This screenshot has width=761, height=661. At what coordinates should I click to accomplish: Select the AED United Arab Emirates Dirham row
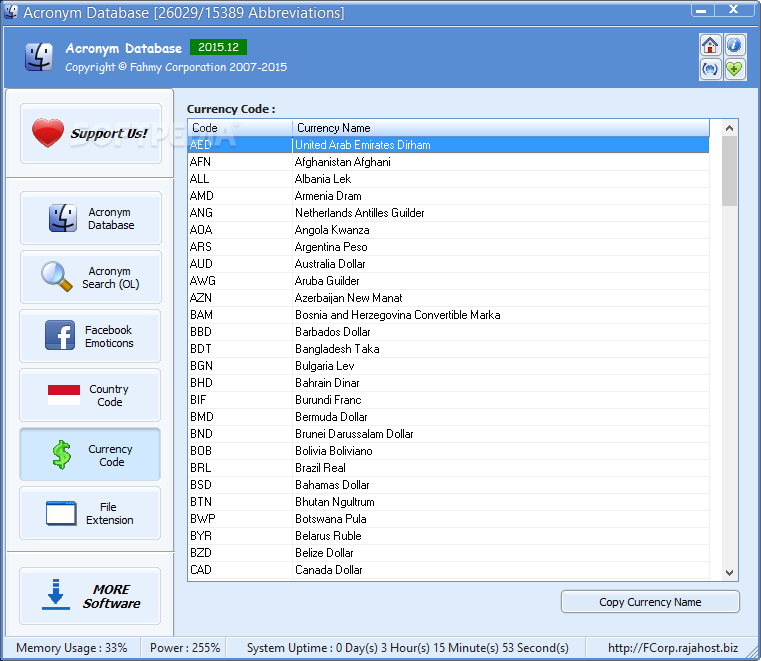tap(448, 145)
